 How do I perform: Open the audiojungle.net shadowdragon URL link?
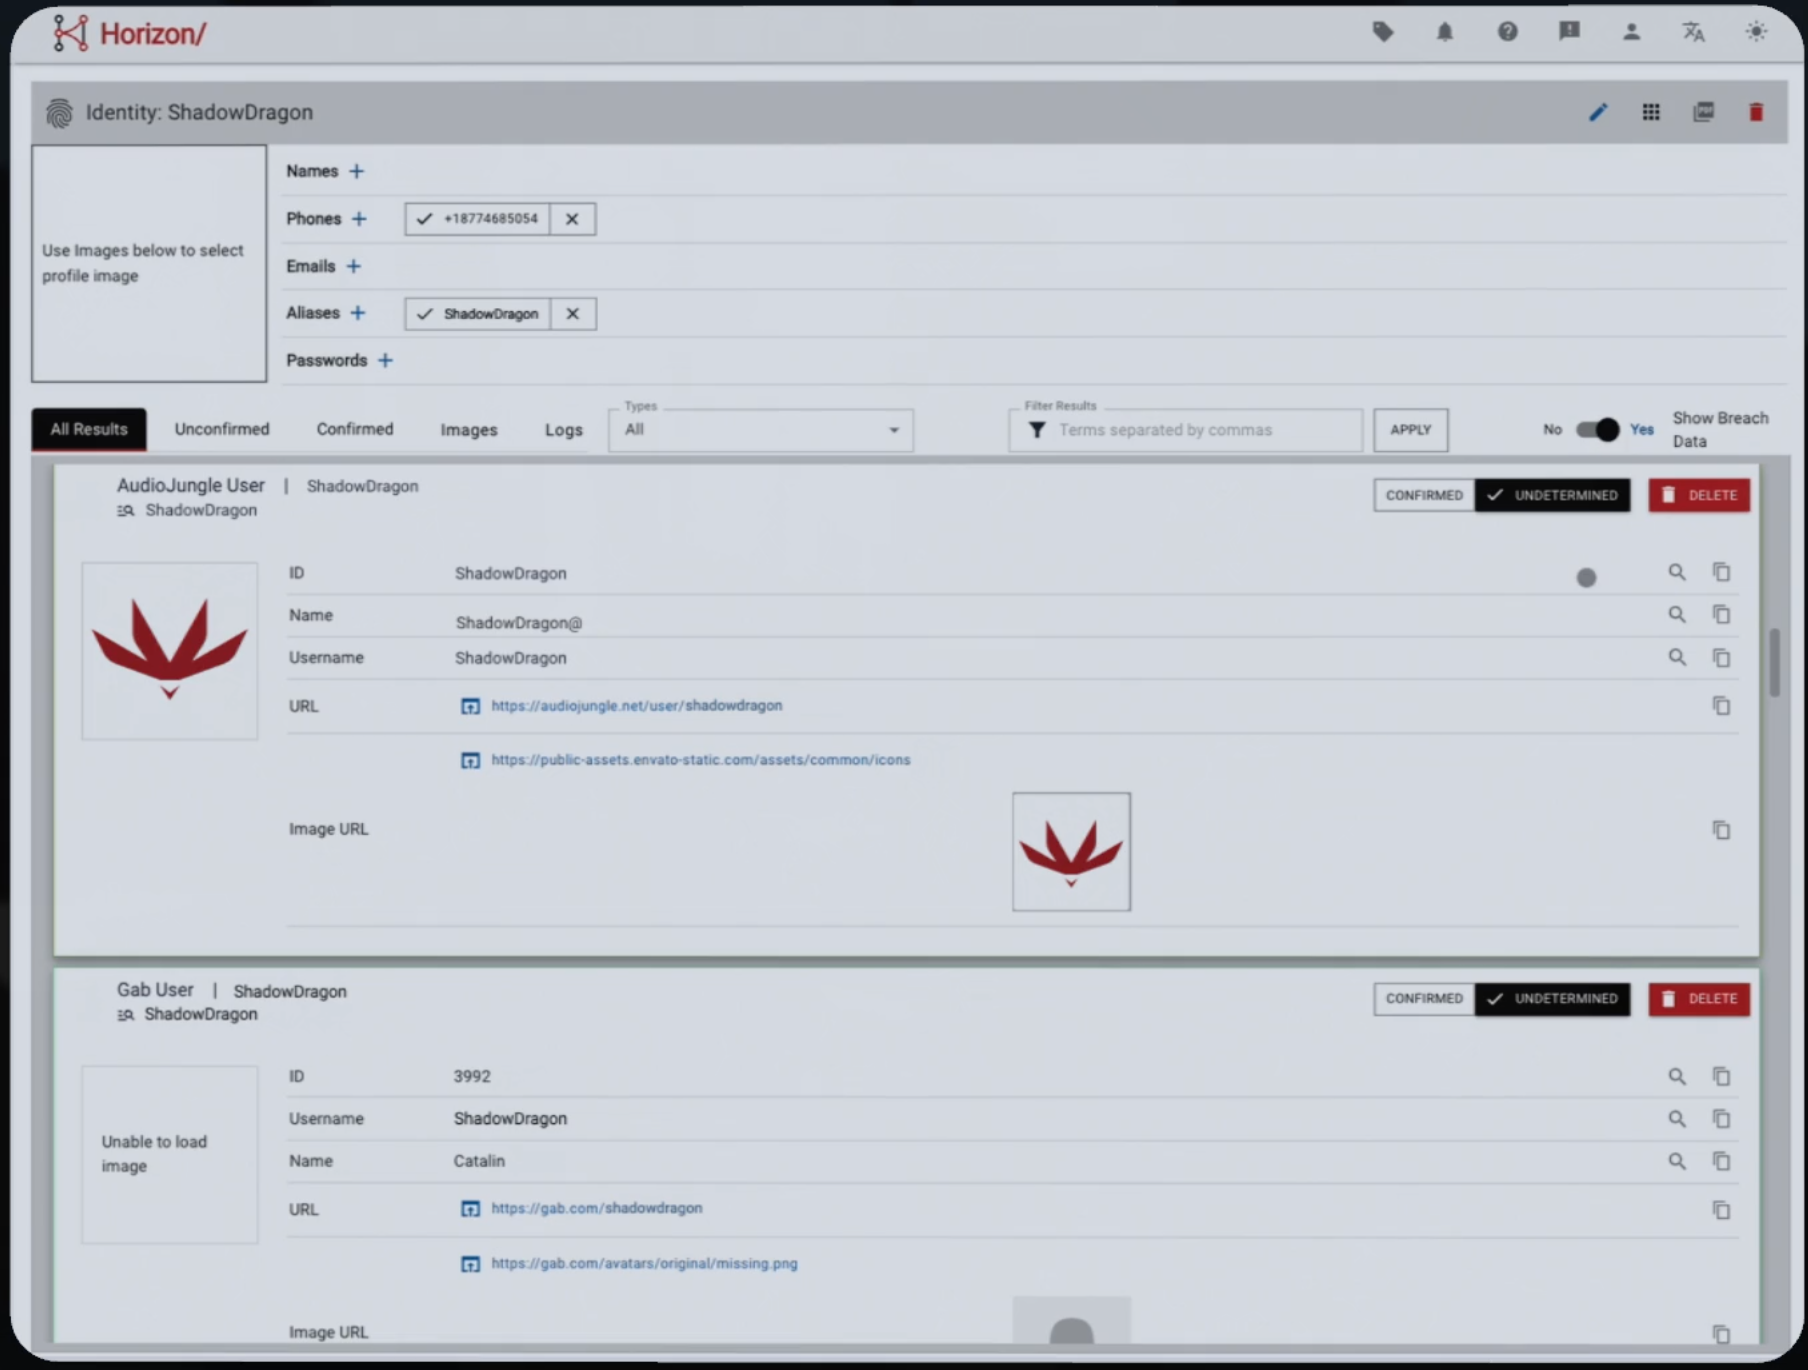coord(636,706)
